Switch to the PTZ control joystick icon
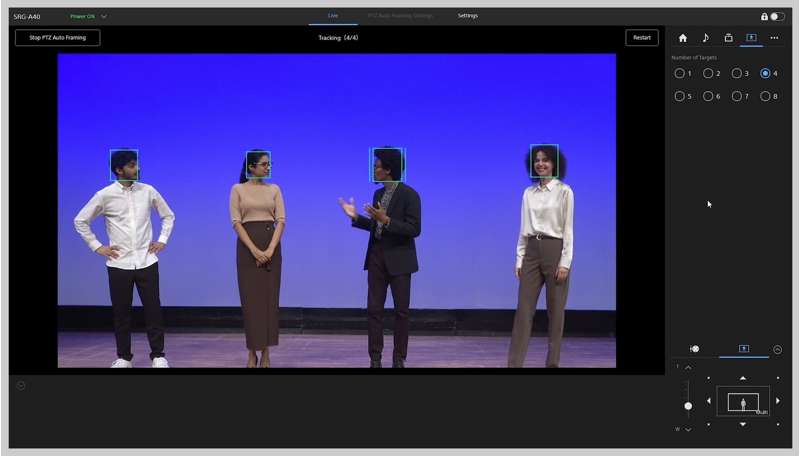Image resolution: width=800 pixels, height=456 pixels. 695,349
